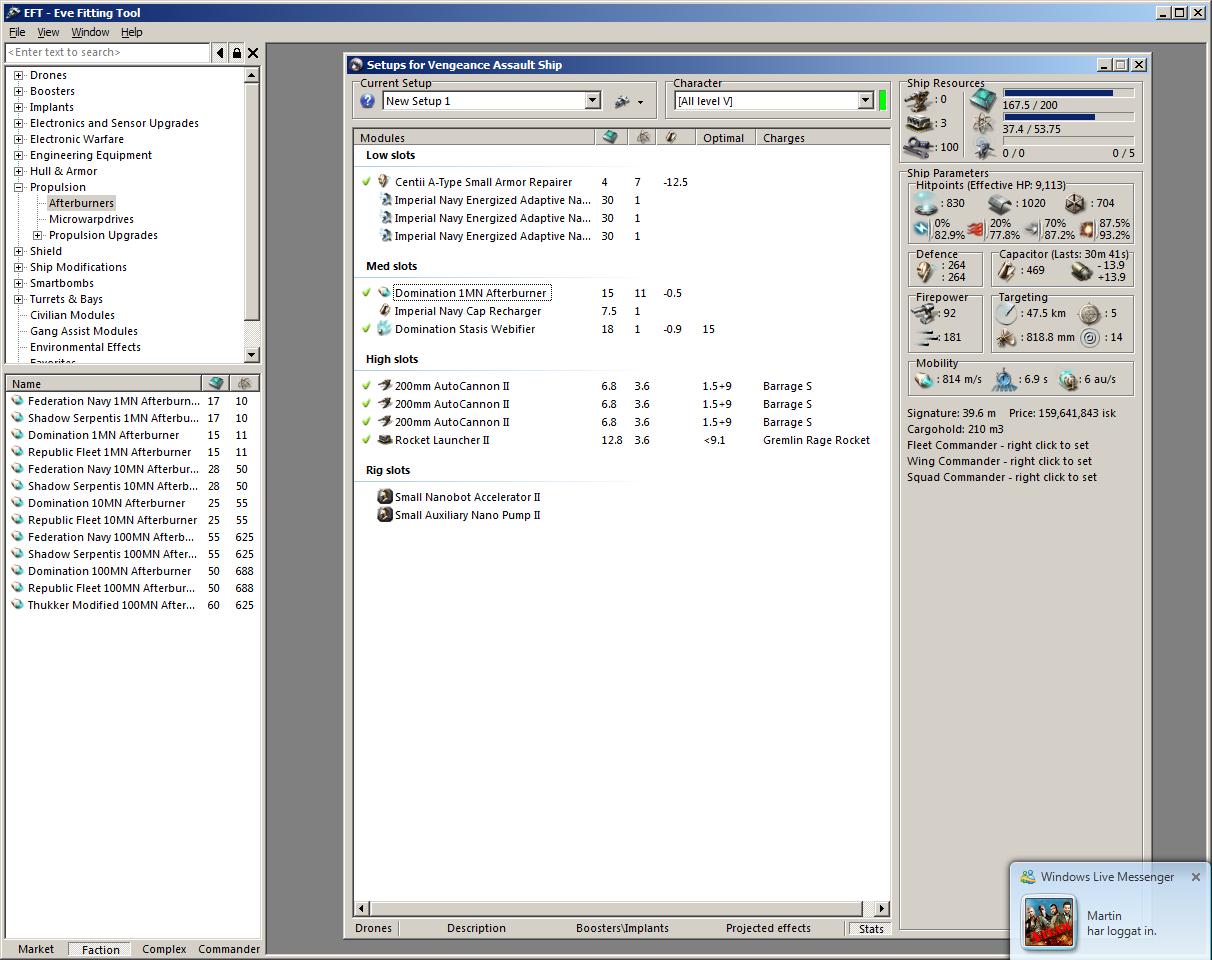
Task: Toggle active state of Domination 1MN Afterburner module
Action: coord(366,293)
